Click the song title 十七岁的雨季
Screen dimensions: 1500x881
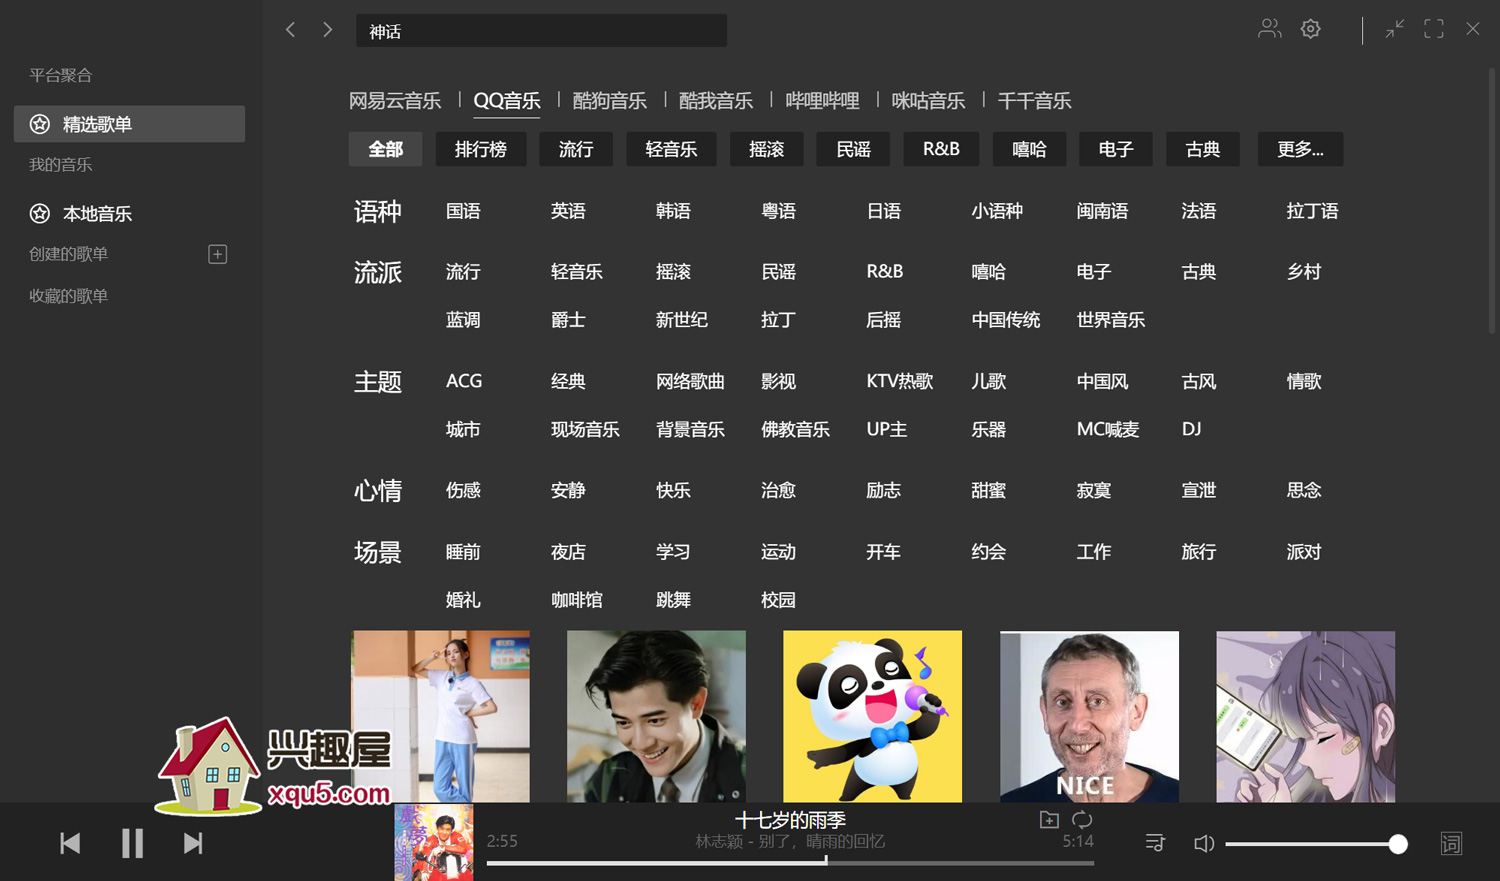[x=790, y=820]
